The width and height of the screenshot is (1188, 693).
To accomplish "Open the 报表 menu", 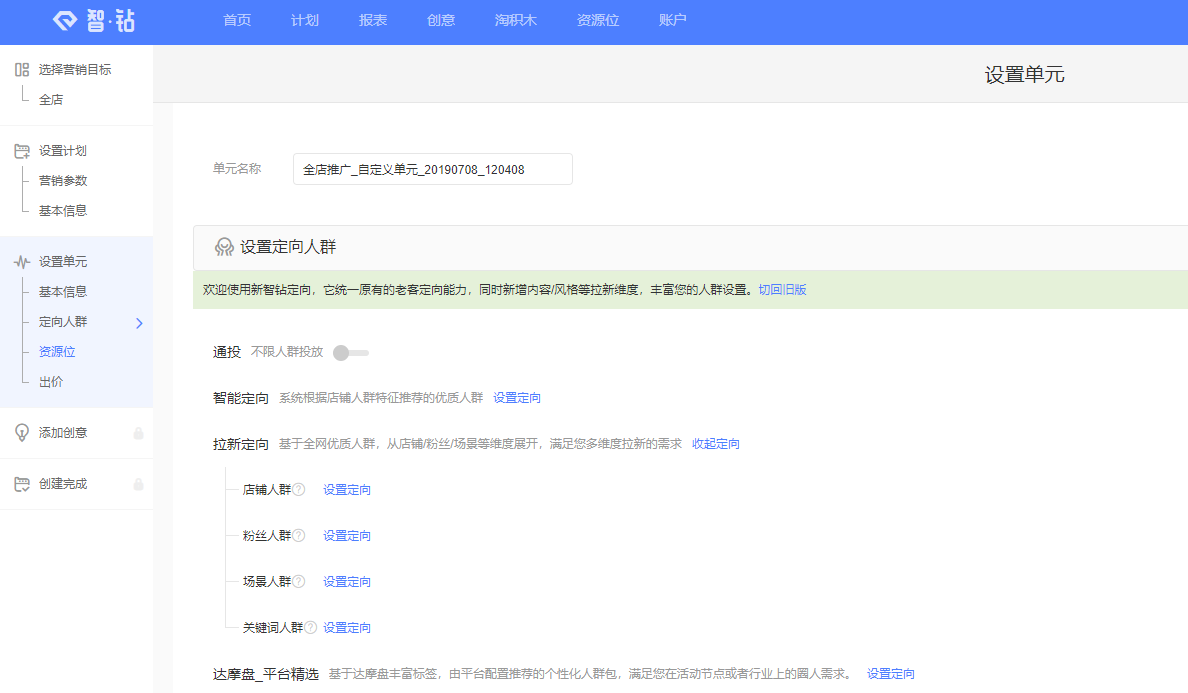I will click(x=373, y=20).
